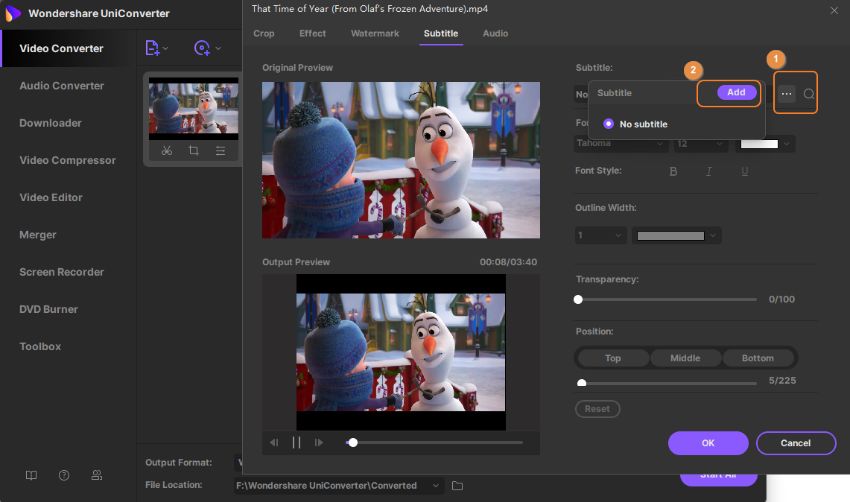Click the Output Preview video frame
850x502 pixels.
click(401, 352)
